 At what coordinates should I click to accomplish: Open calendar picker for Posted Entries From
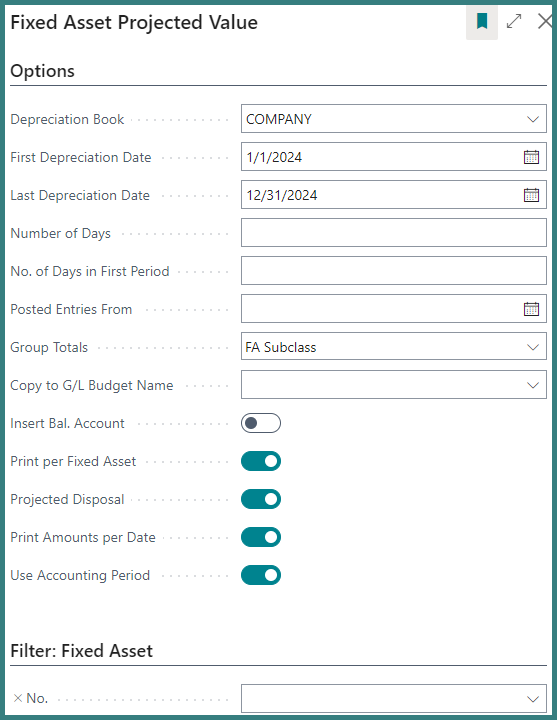coord(531,309)
